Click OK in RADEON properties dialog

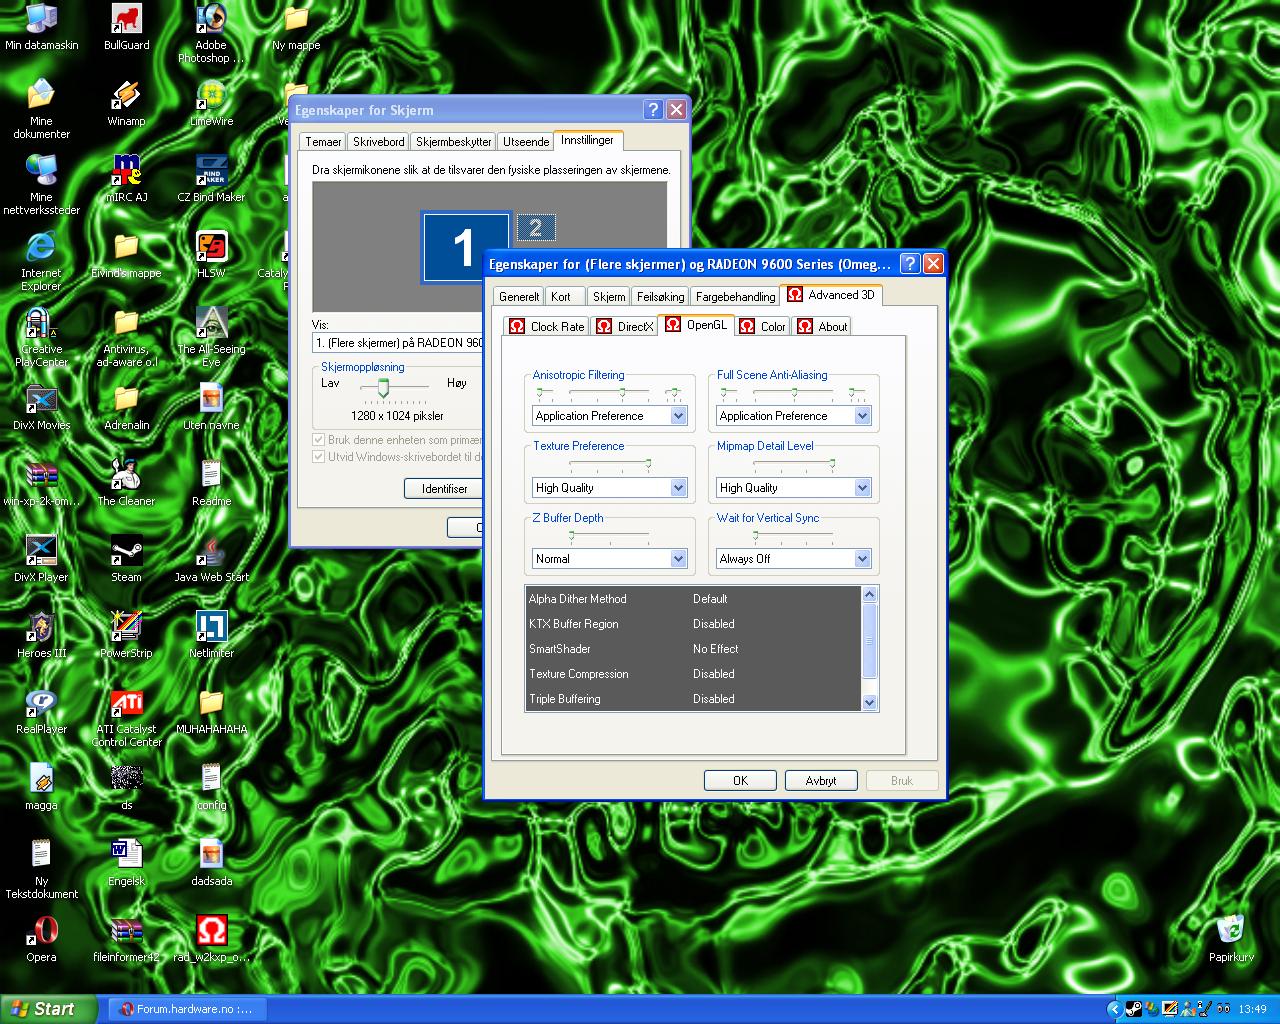point(740,780)
